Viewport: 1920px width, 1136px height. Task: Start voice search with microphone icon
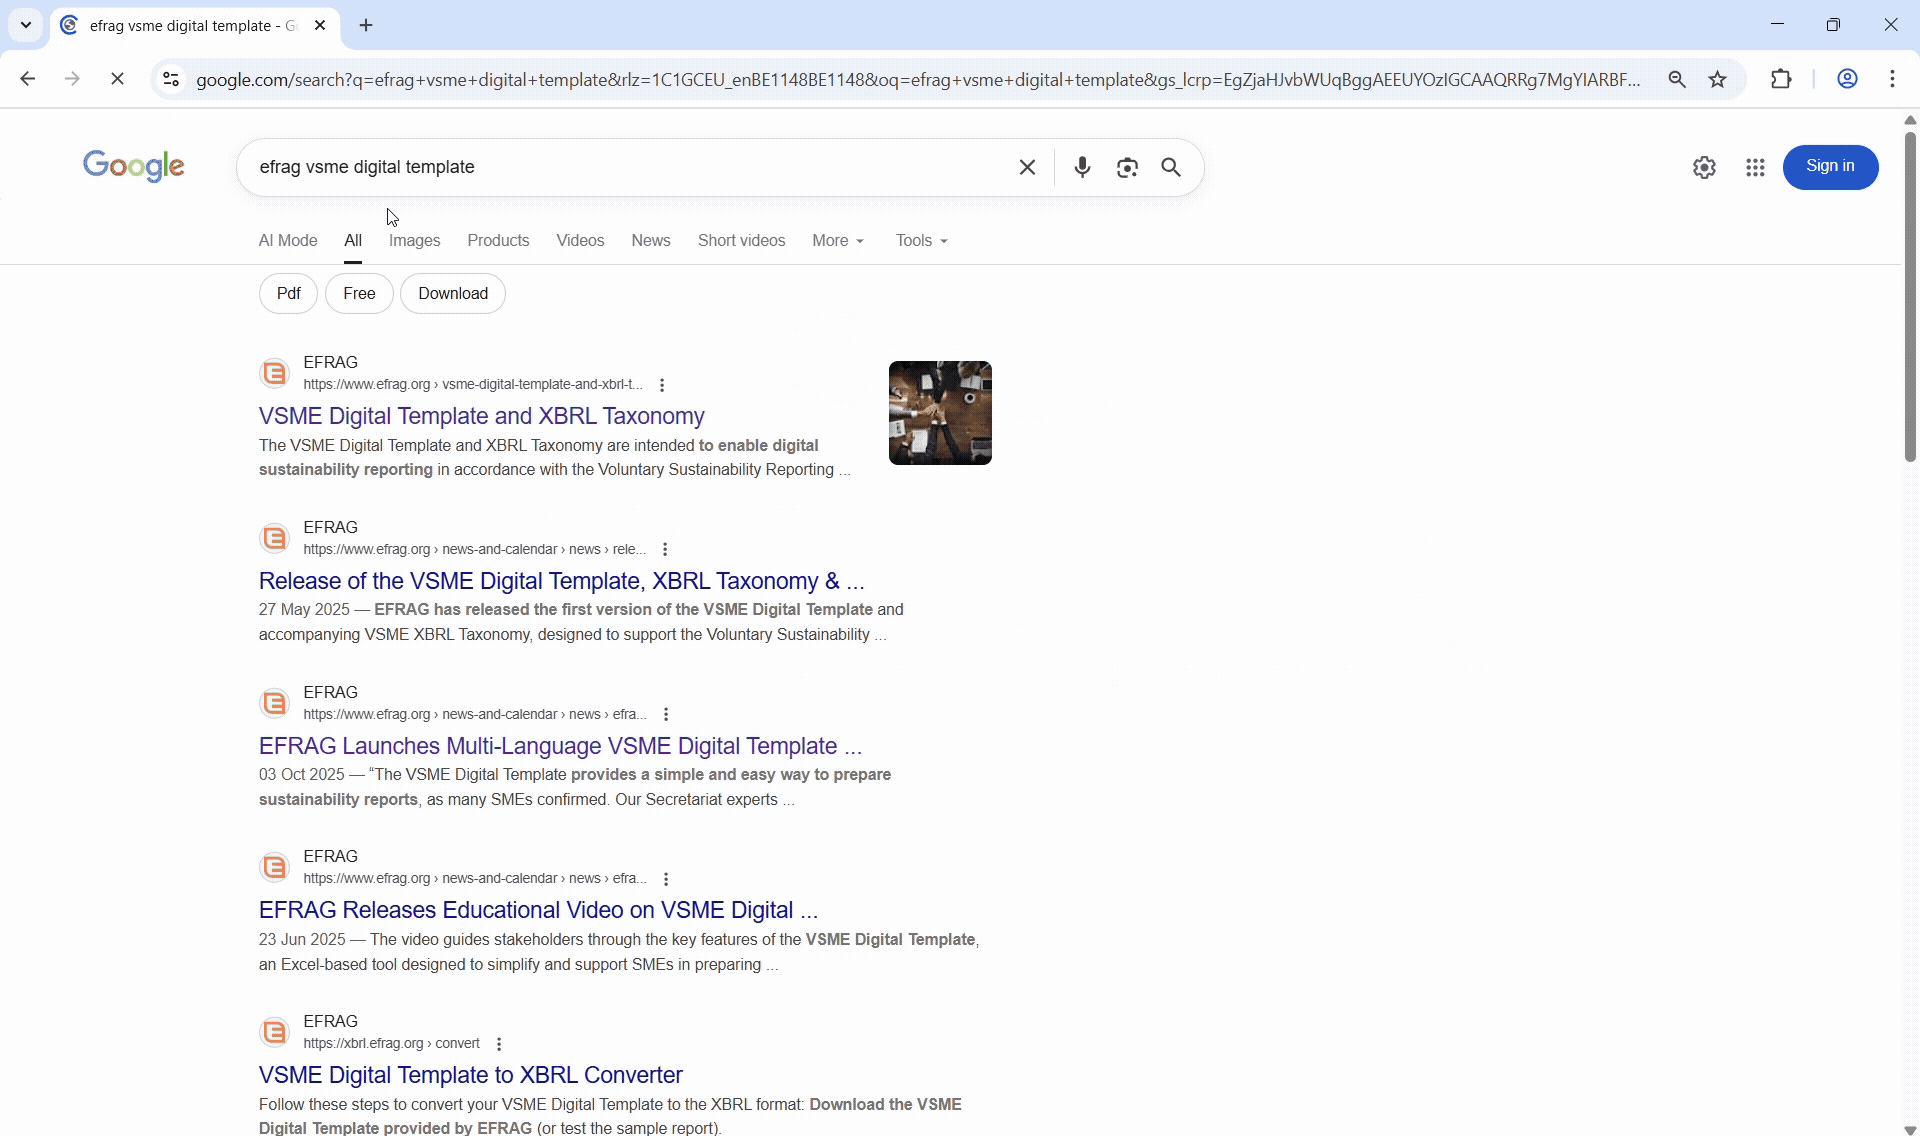point(1082,167)
